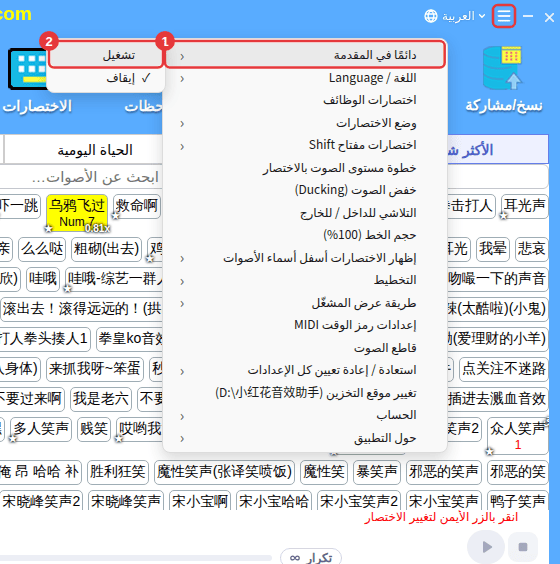Open the hamburger settings menu icon
This screenshot has height=564, width=560.
pyautogui.click(x=504, y=16)
